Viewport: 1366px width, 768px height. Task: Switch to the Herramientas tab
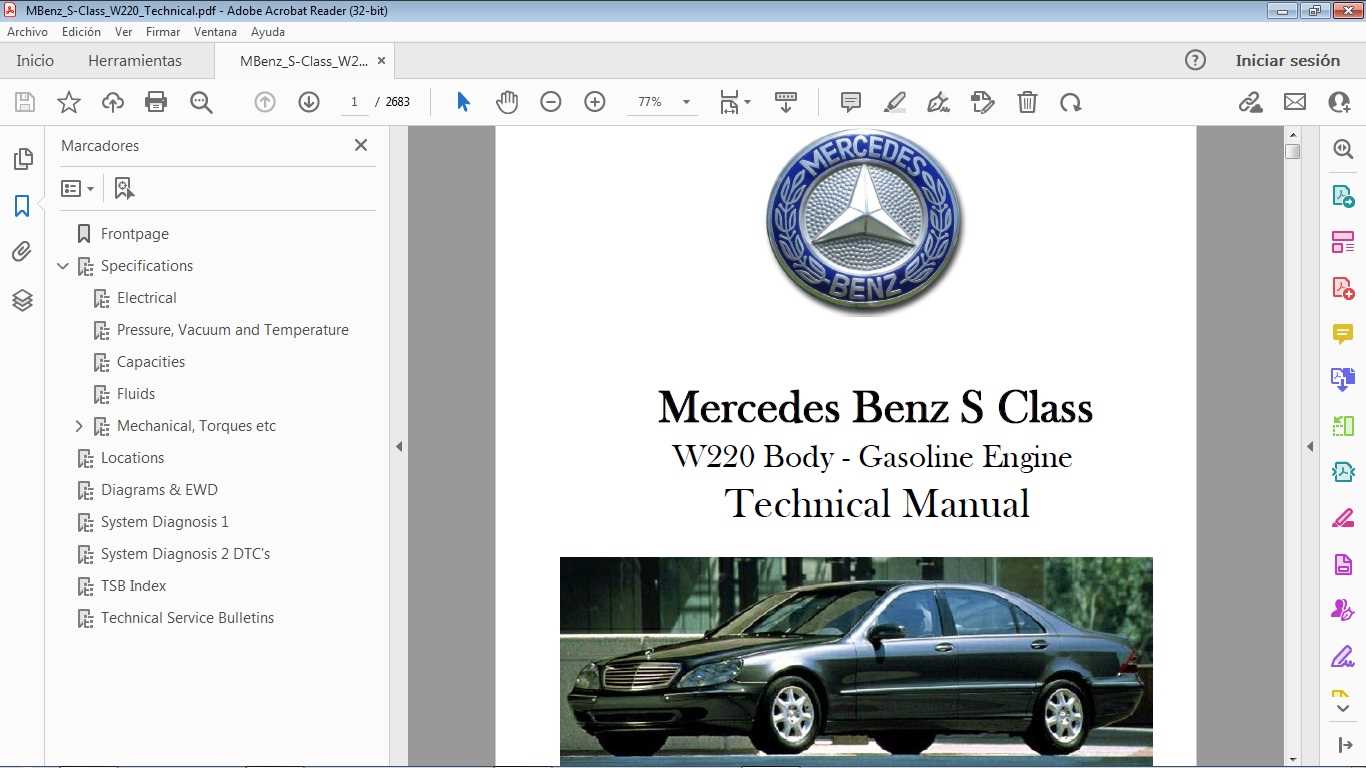[x=135, y=61]
